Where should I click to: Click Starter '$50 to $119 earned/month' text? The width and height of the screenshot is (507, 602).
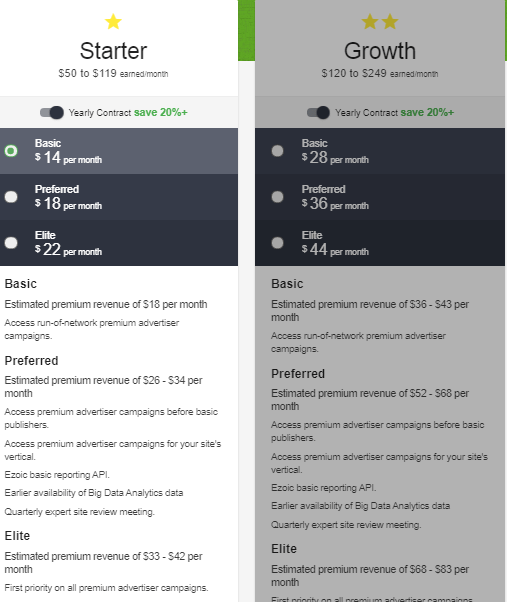113,73
